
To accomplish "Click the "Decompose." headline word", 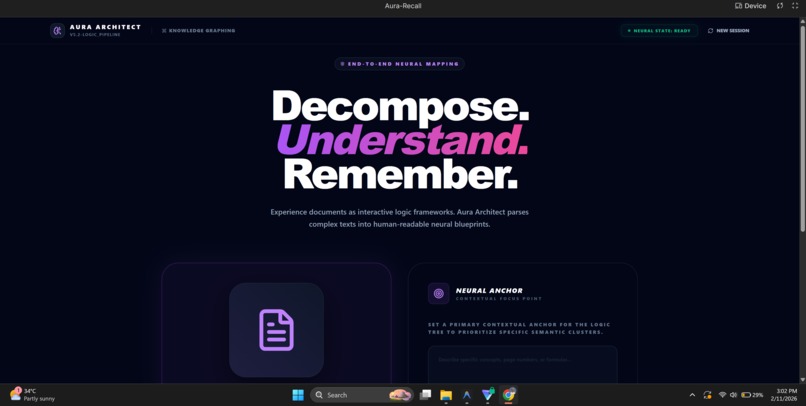I will tap(400, 106).
